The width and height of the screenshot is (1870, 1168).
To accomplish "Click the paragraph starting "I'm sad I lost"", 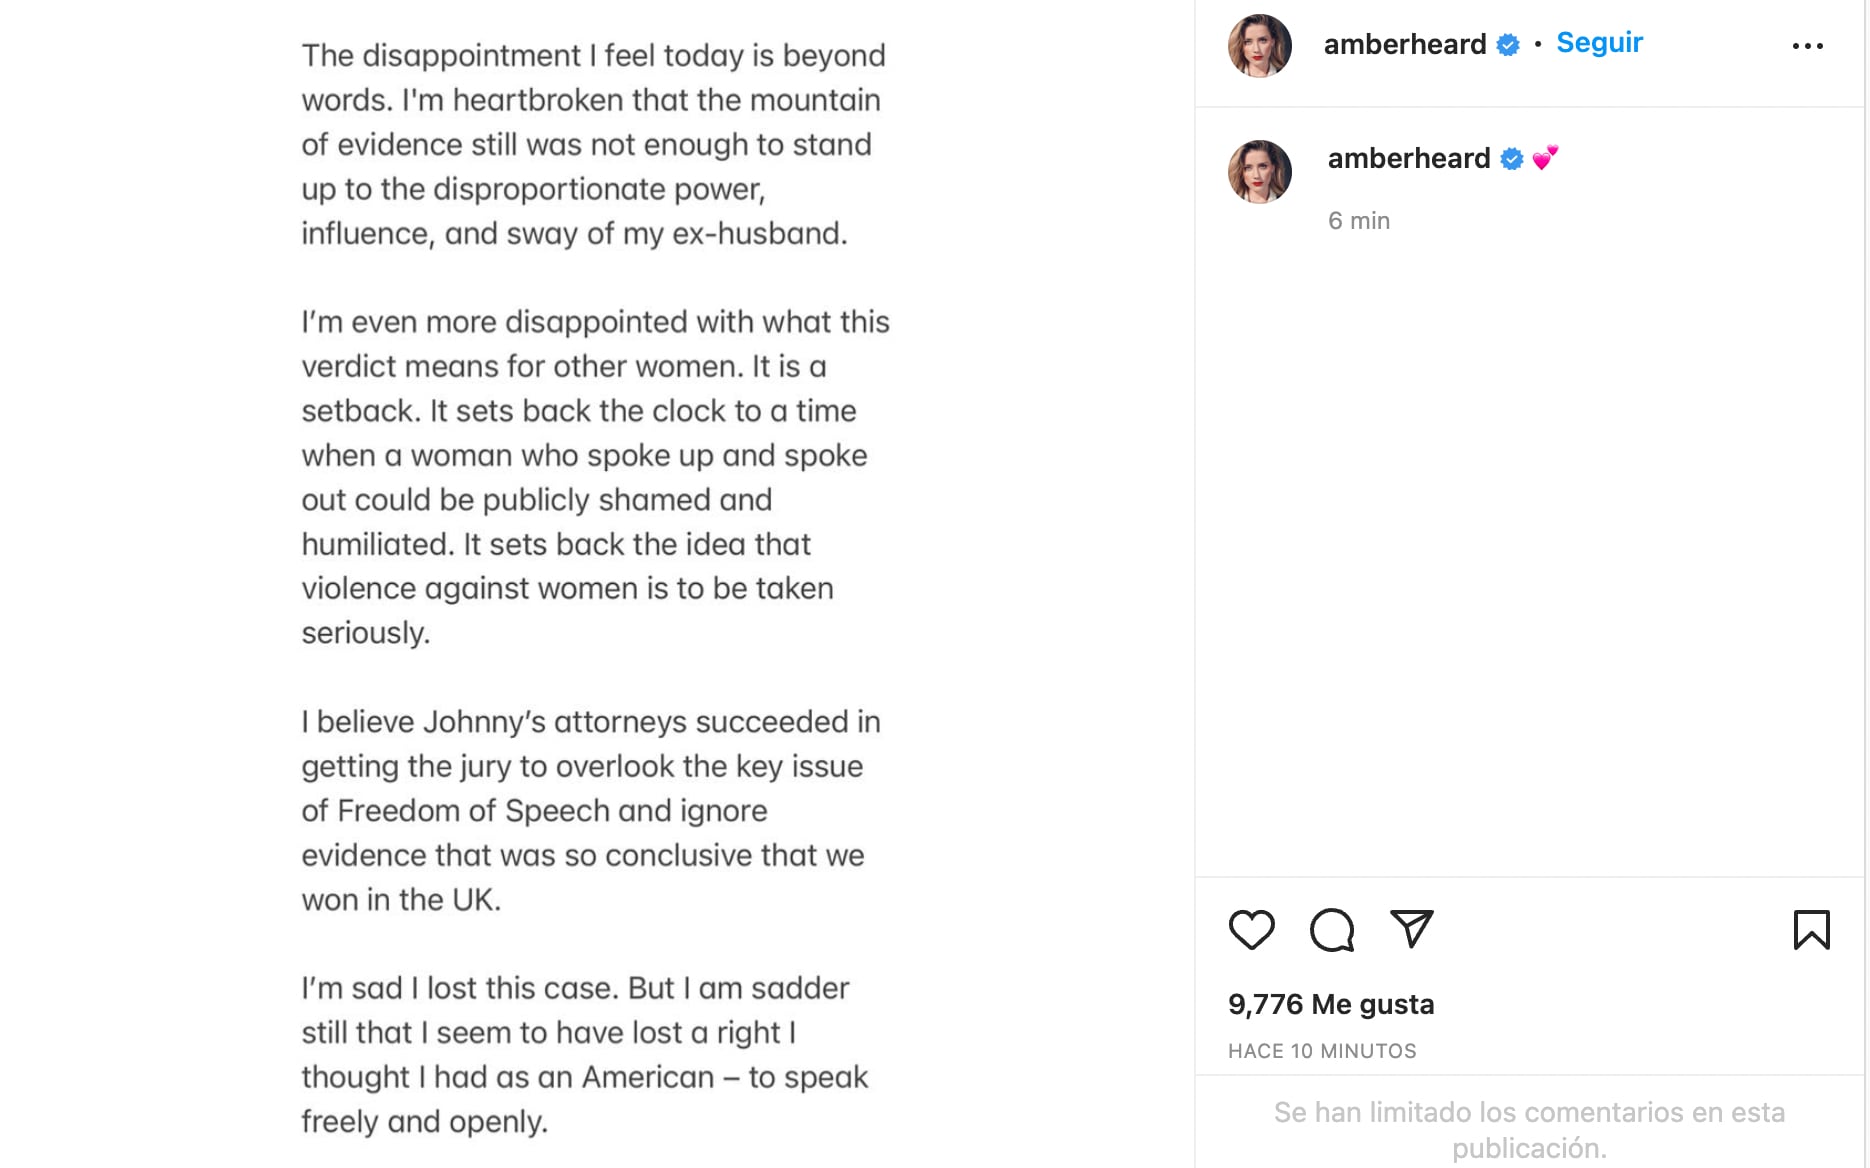I will tap(585, 1054).
